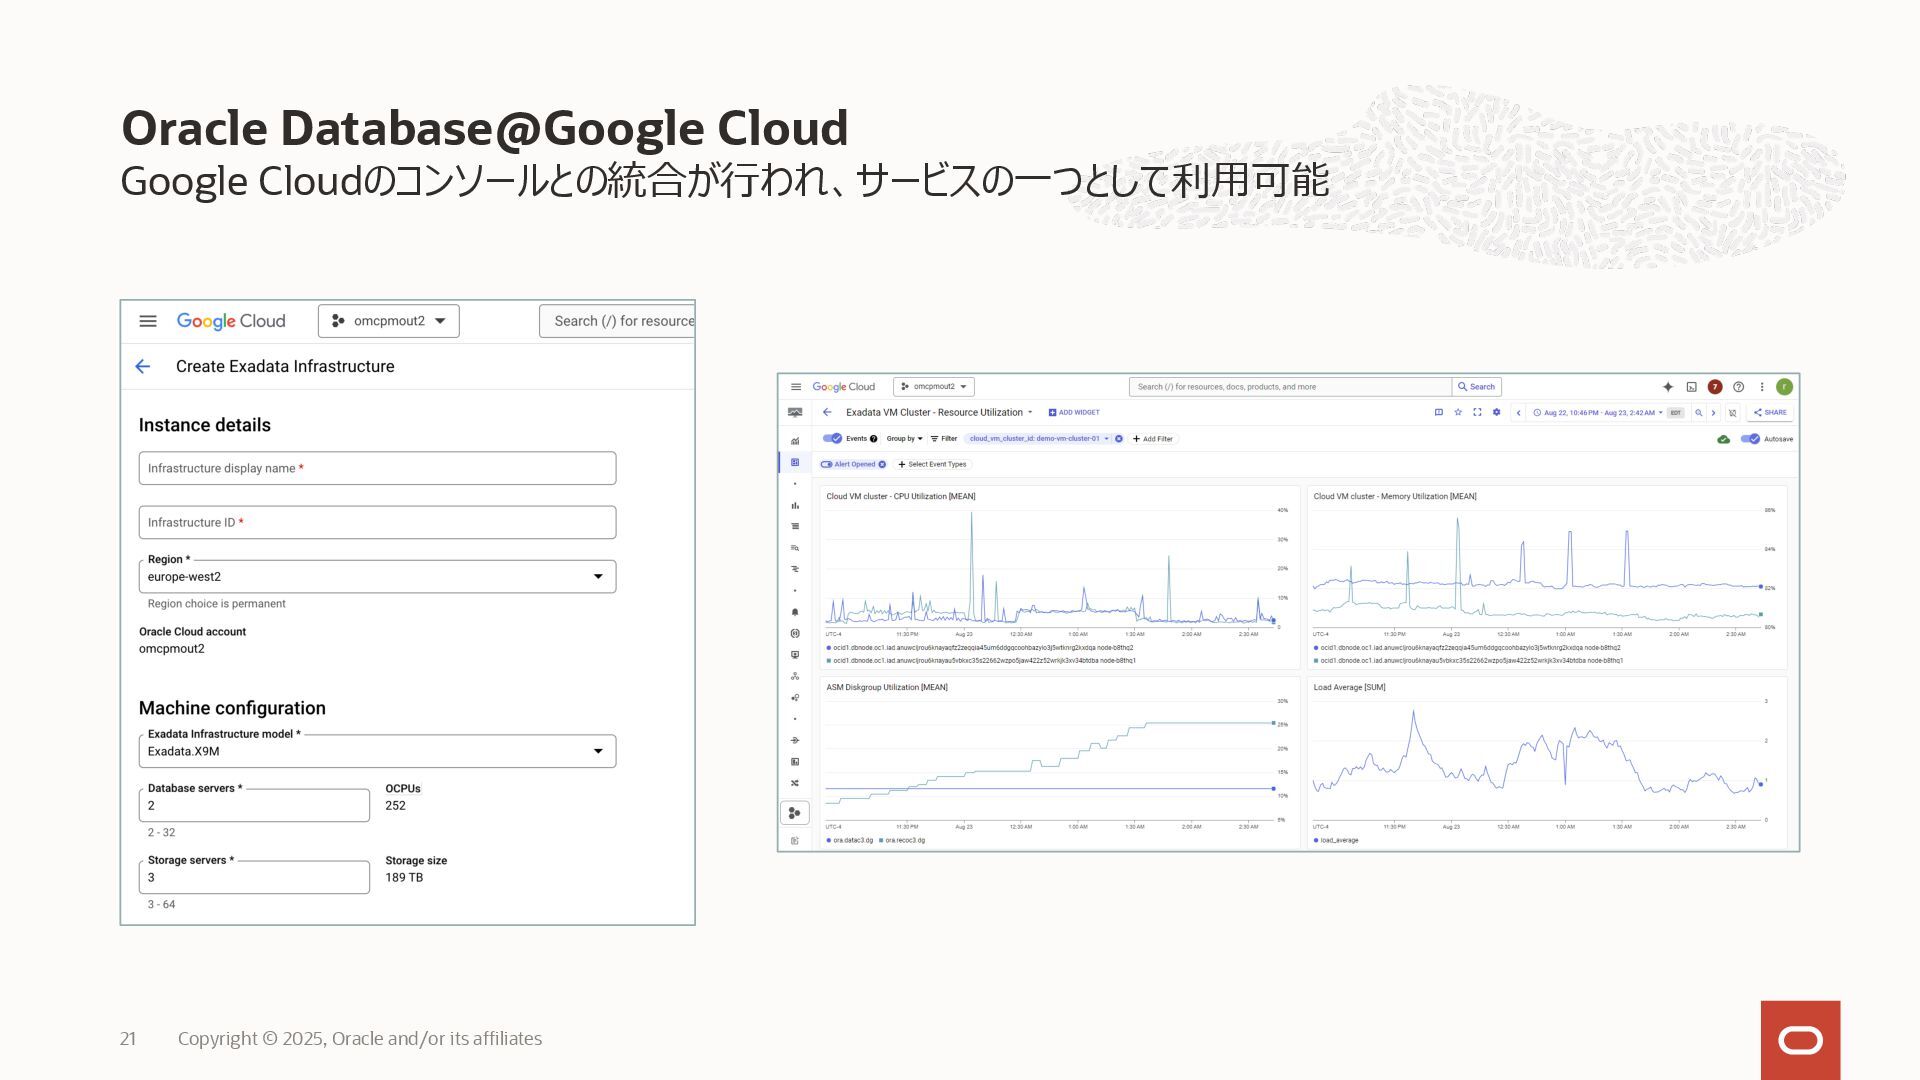The height and width of the screenshot is (1080, 1920).
Task: Toggle the auto-refresh off icon
Action: tap(1733, 413)
